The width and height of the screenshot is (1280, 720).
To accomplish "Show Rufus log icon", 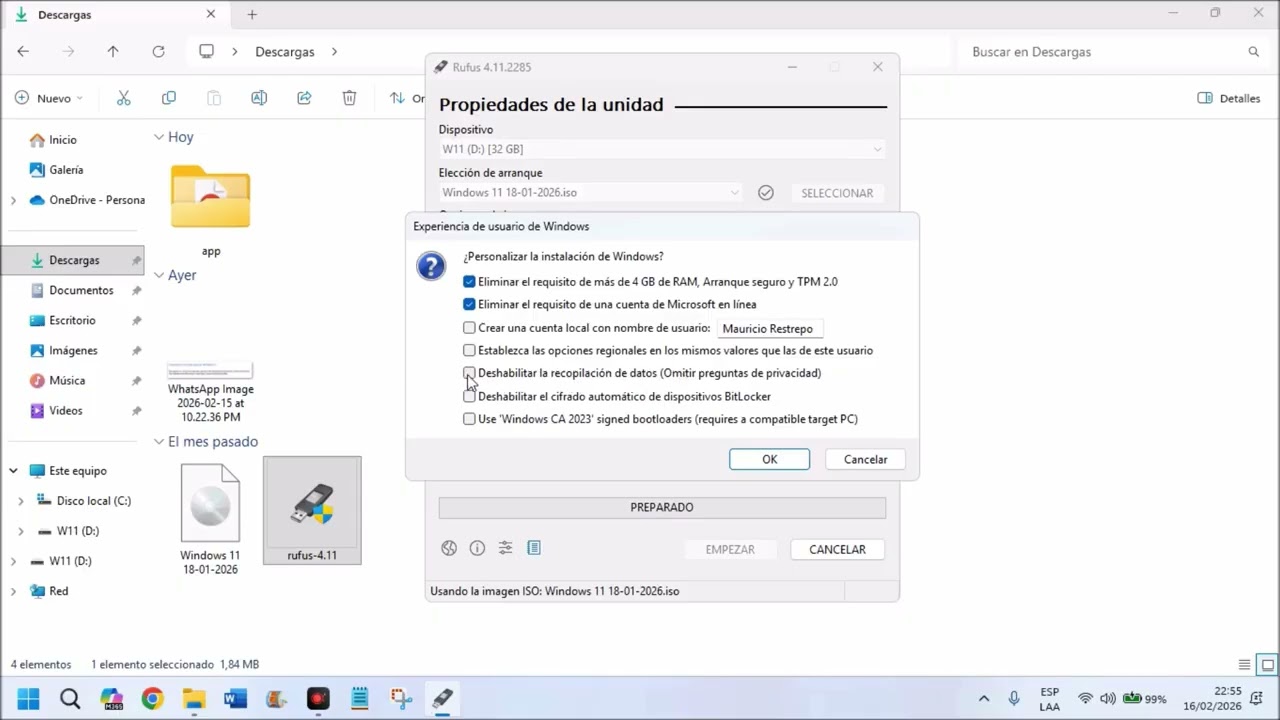I will (534, 548).
